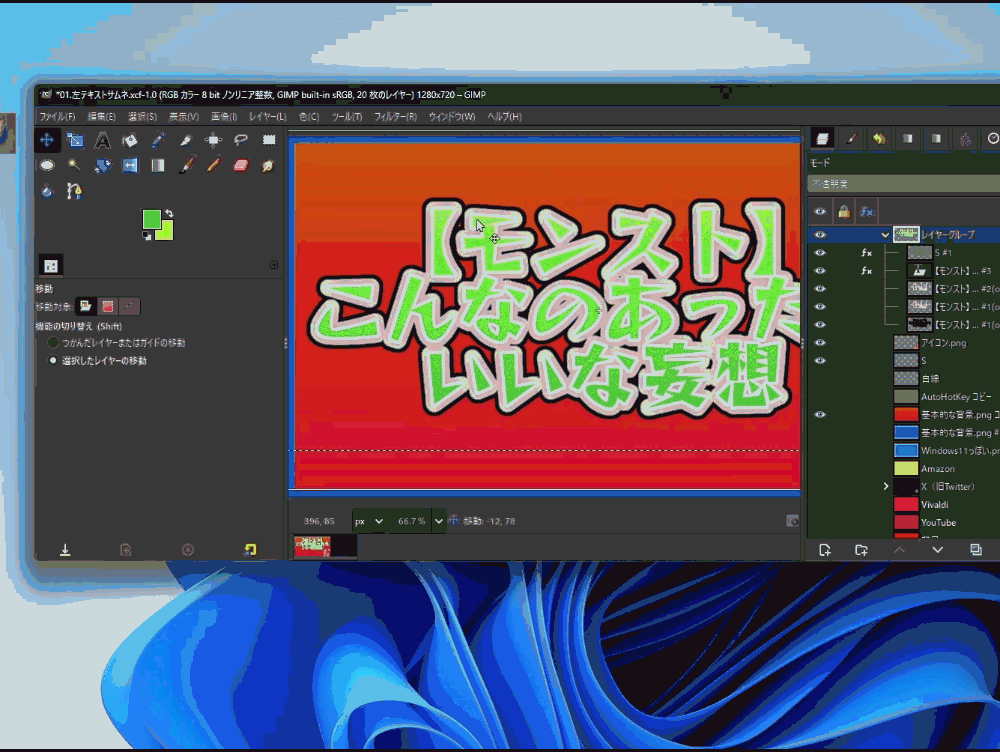Collapse the レイヤーグループ layer group
The image size is (1000, 752).
click(885, 235)
